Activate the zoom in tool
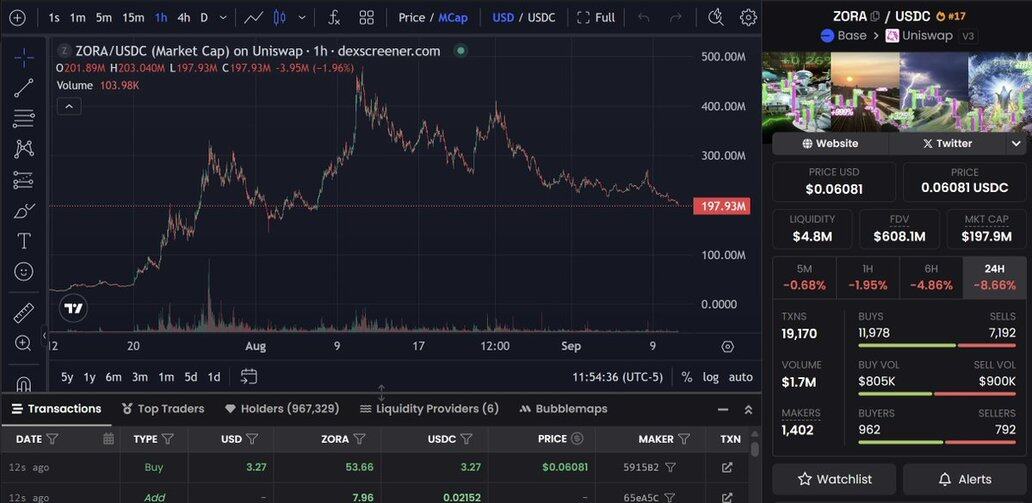 [x=24, y=343]
